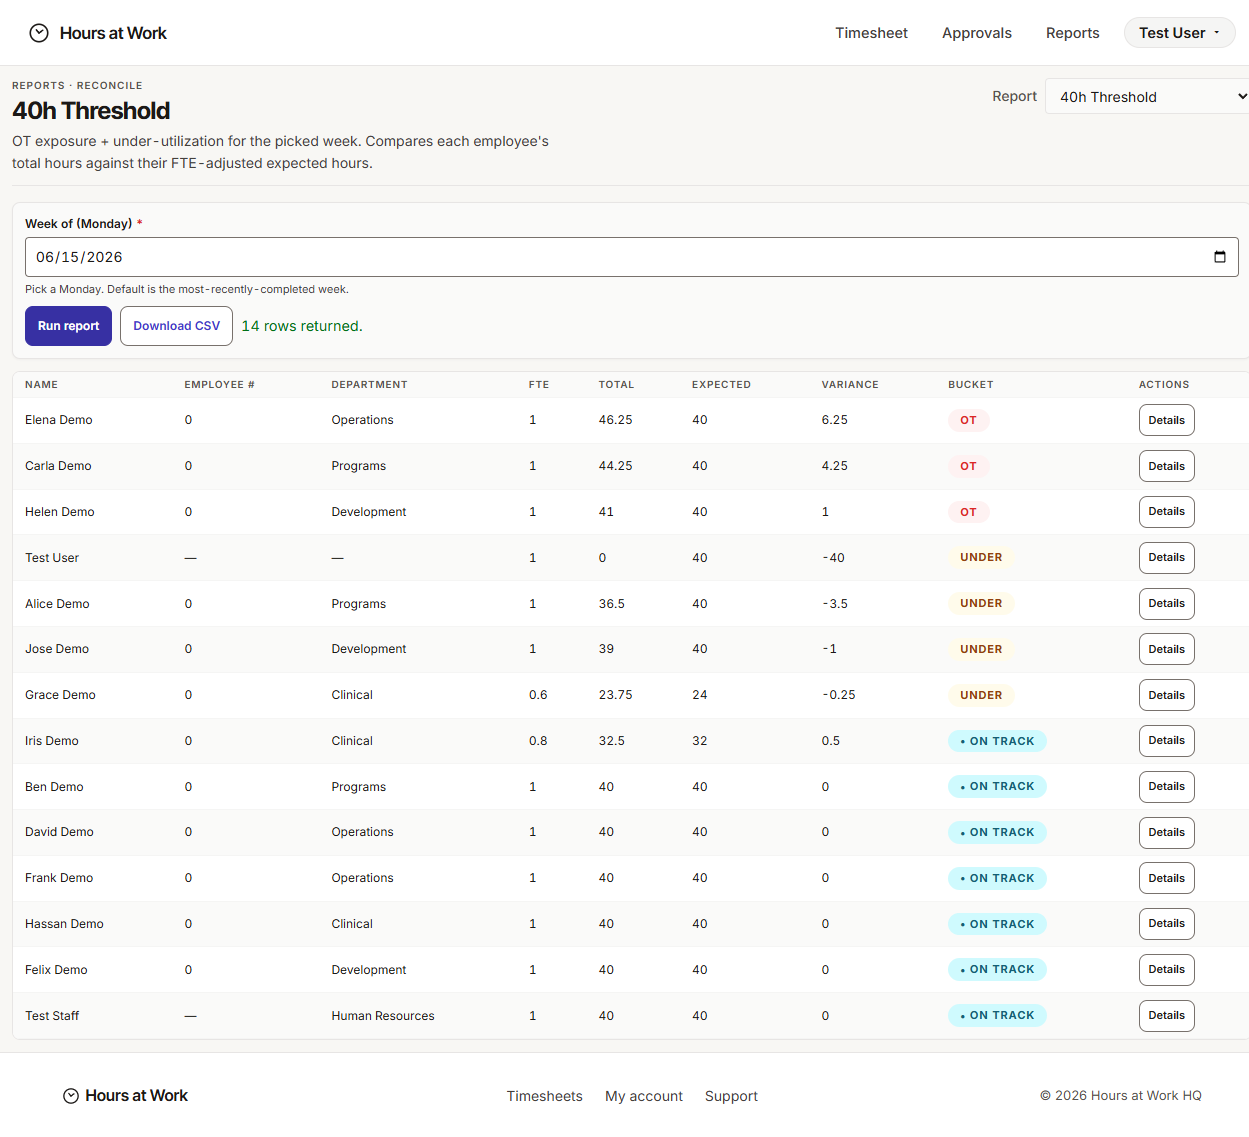
Task: Click the ON TRACK badge in Test Staff row
Action: tap(997, 1016)
